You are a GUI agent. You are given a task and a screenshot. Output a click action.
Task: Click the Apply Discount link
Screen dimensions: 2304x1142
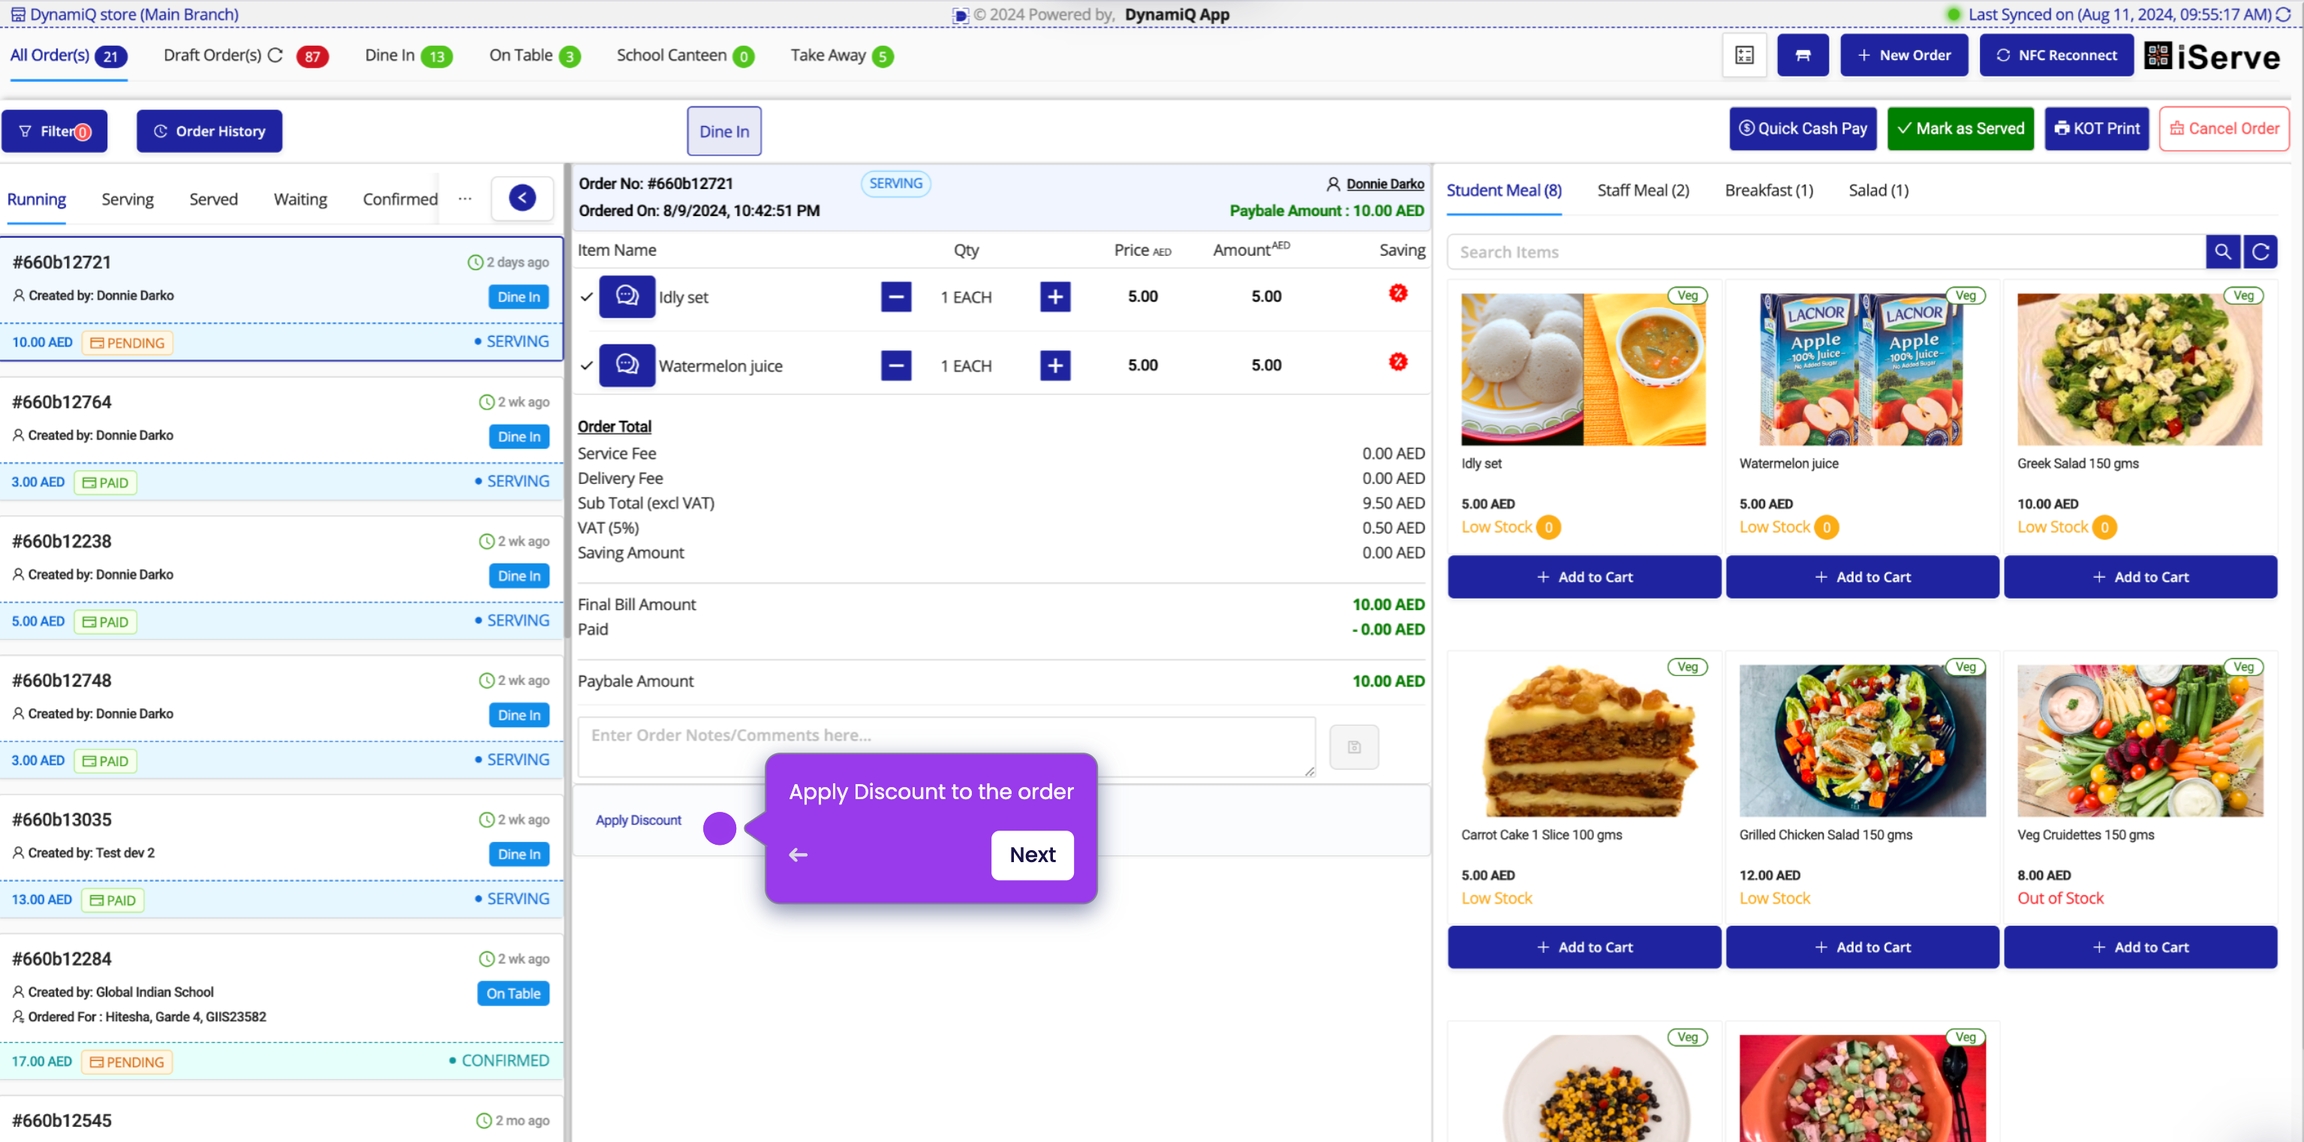(638, 820)
